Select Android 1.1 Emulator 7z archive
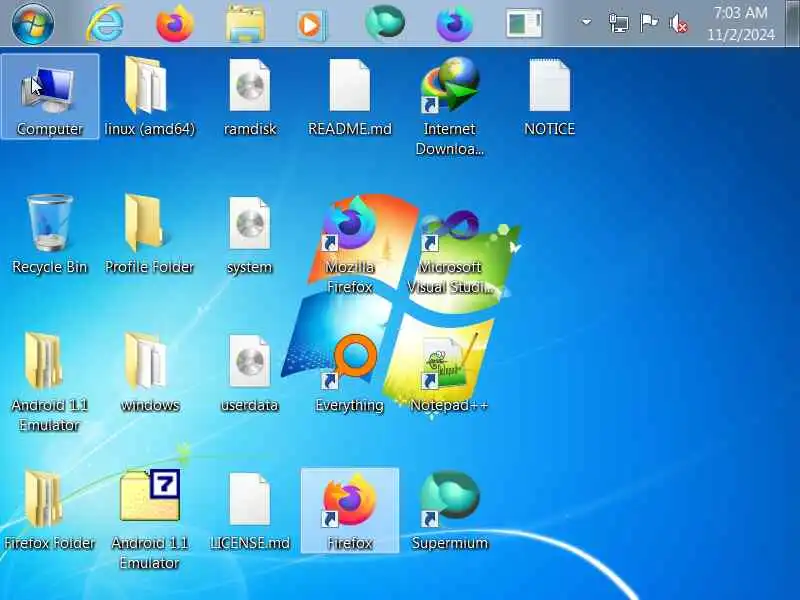 (x=149, y=519)
